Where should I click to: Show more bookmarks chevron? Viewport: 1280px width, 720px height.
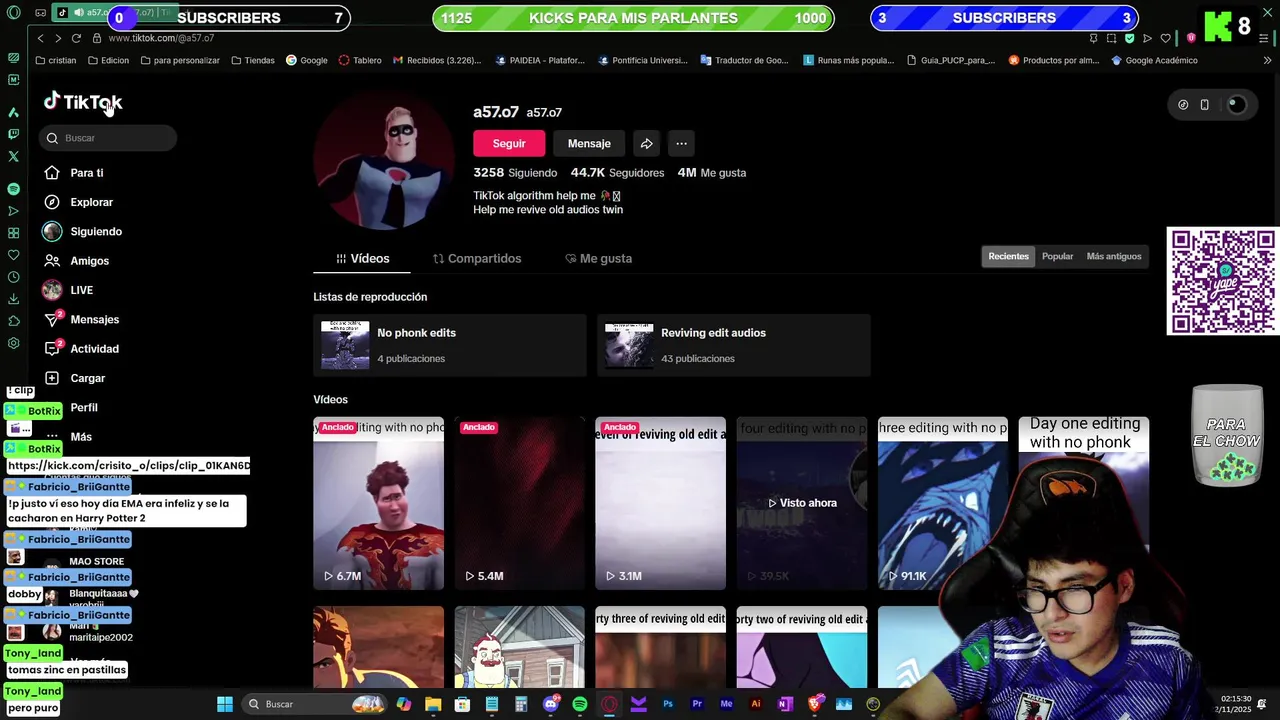pos(1267,60)
